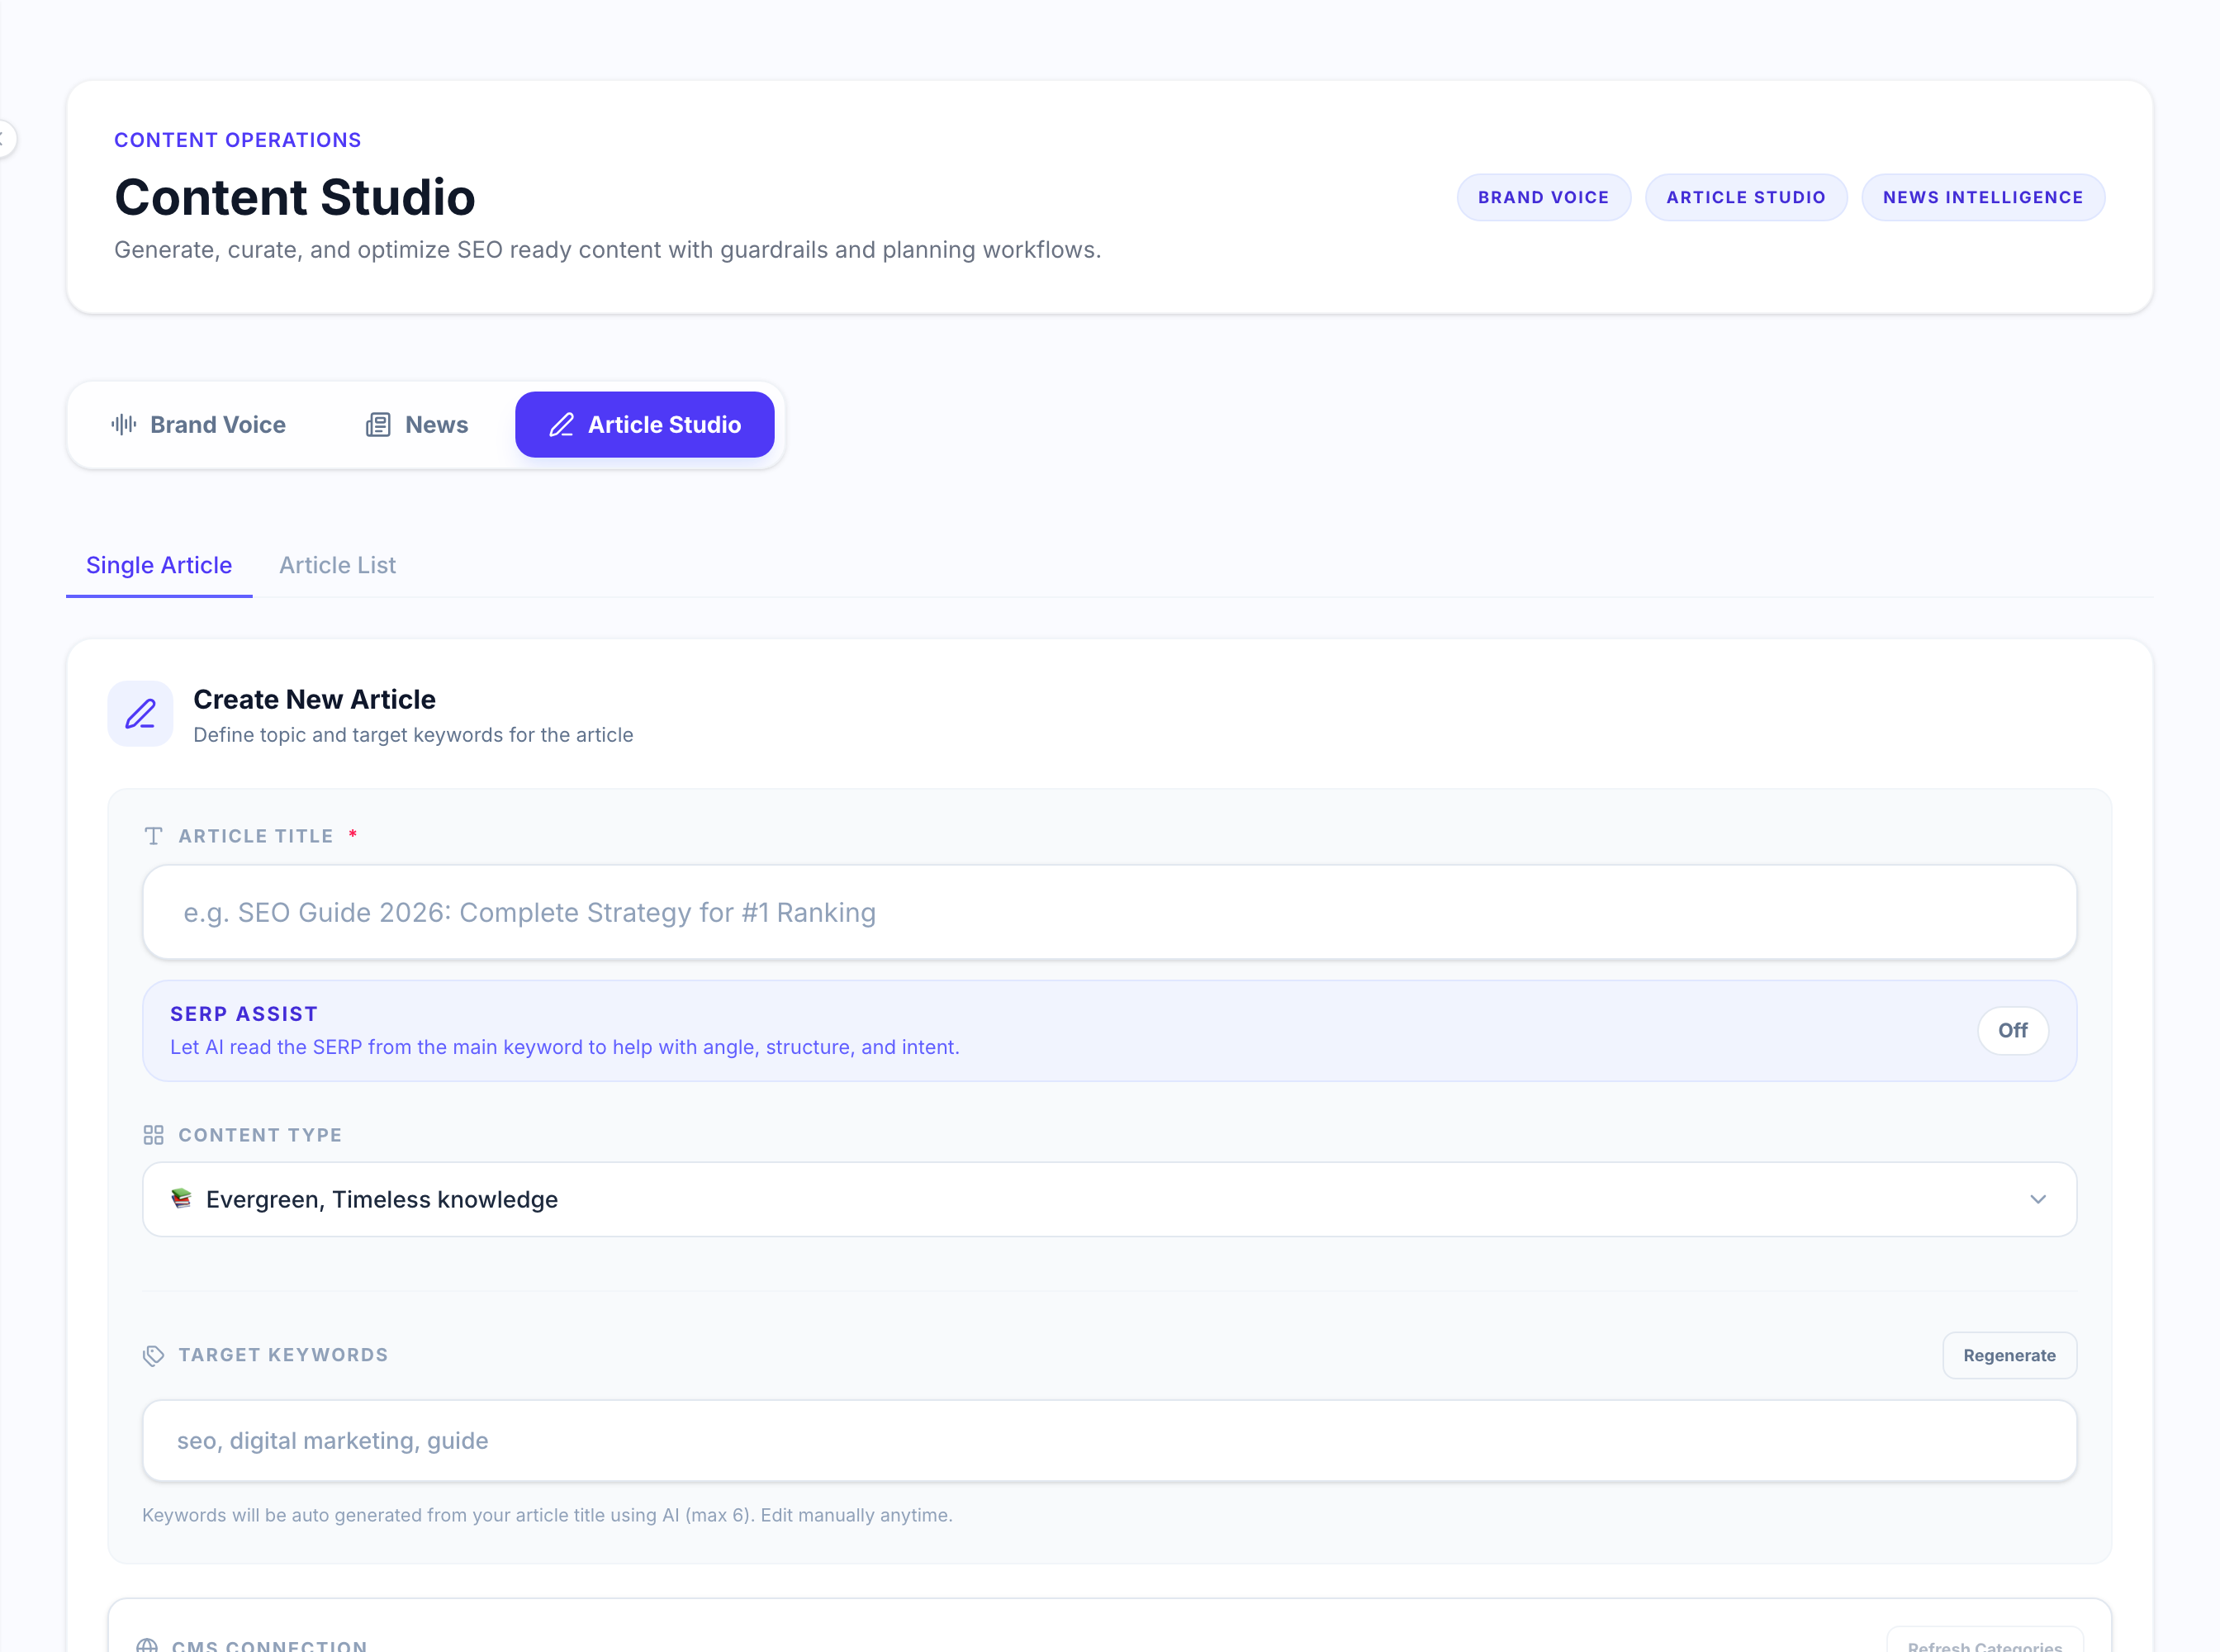
Task: Click the Regenerate keywords button
Action: point(2009,1355)
